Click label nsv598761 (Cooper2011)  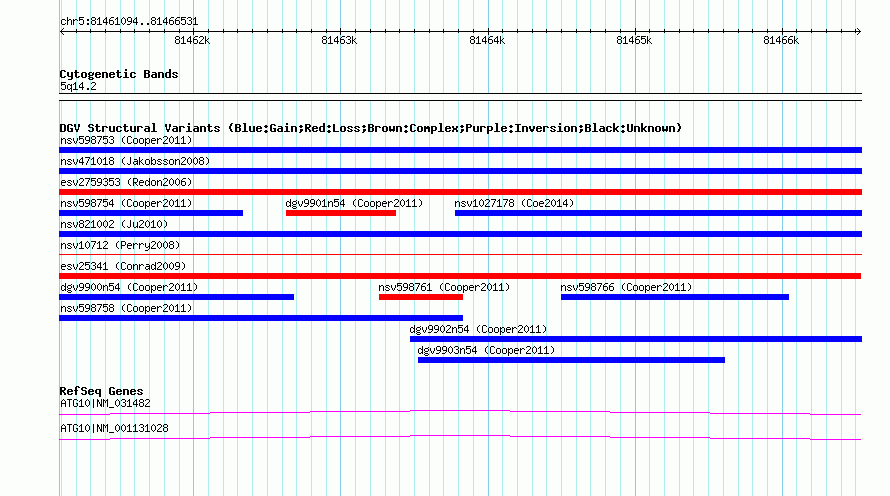coord(444,287)
